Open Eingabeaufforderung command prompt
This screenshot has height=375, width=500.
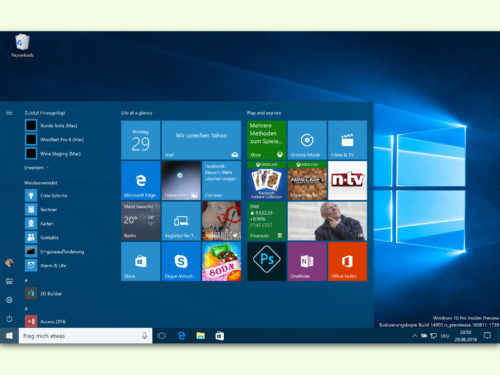pyautogui.click(x=55, y=251)
